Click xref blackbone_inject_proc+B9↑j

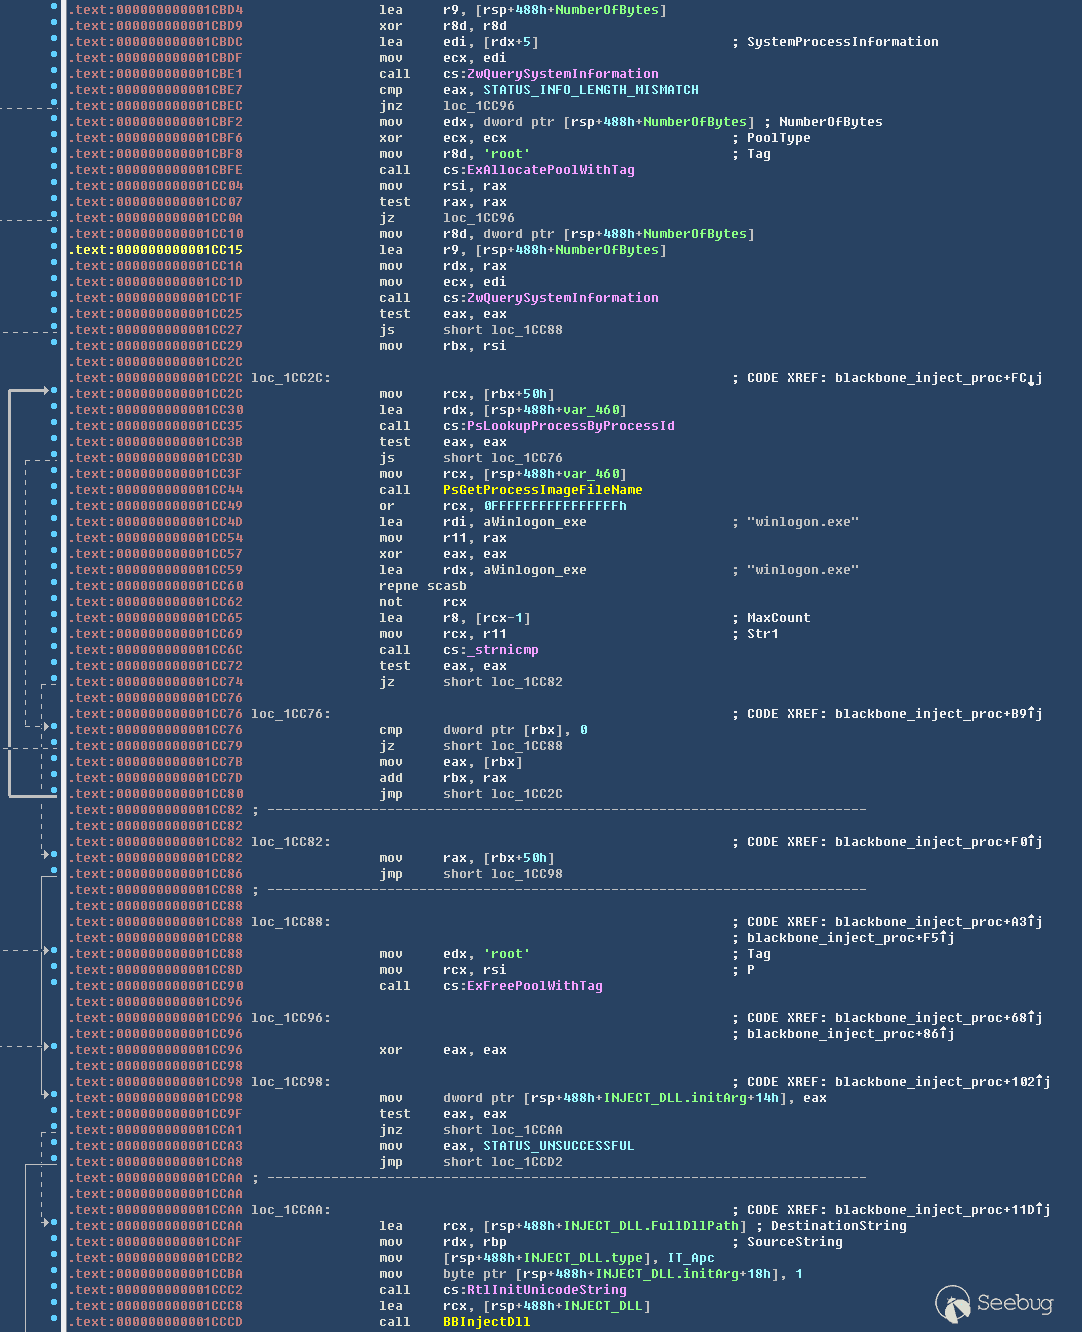click(939, 714)
